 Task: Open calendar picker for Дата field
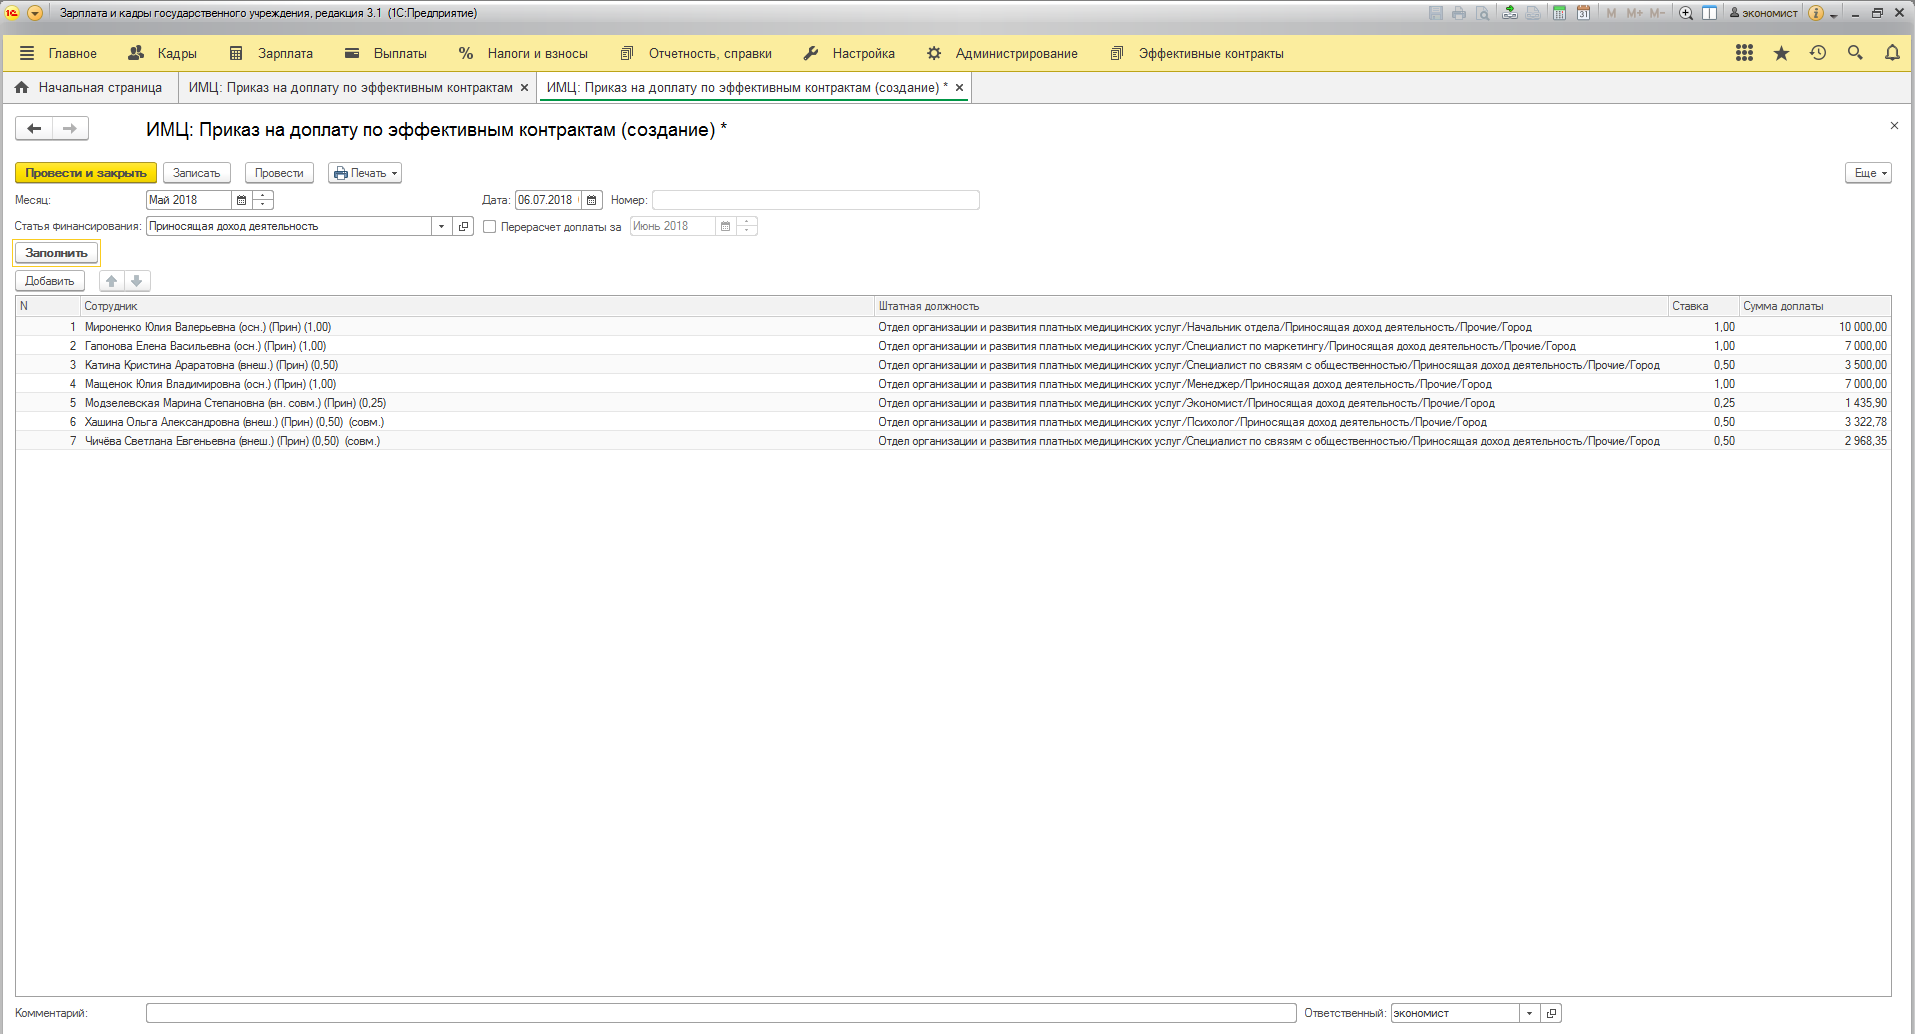592,200
